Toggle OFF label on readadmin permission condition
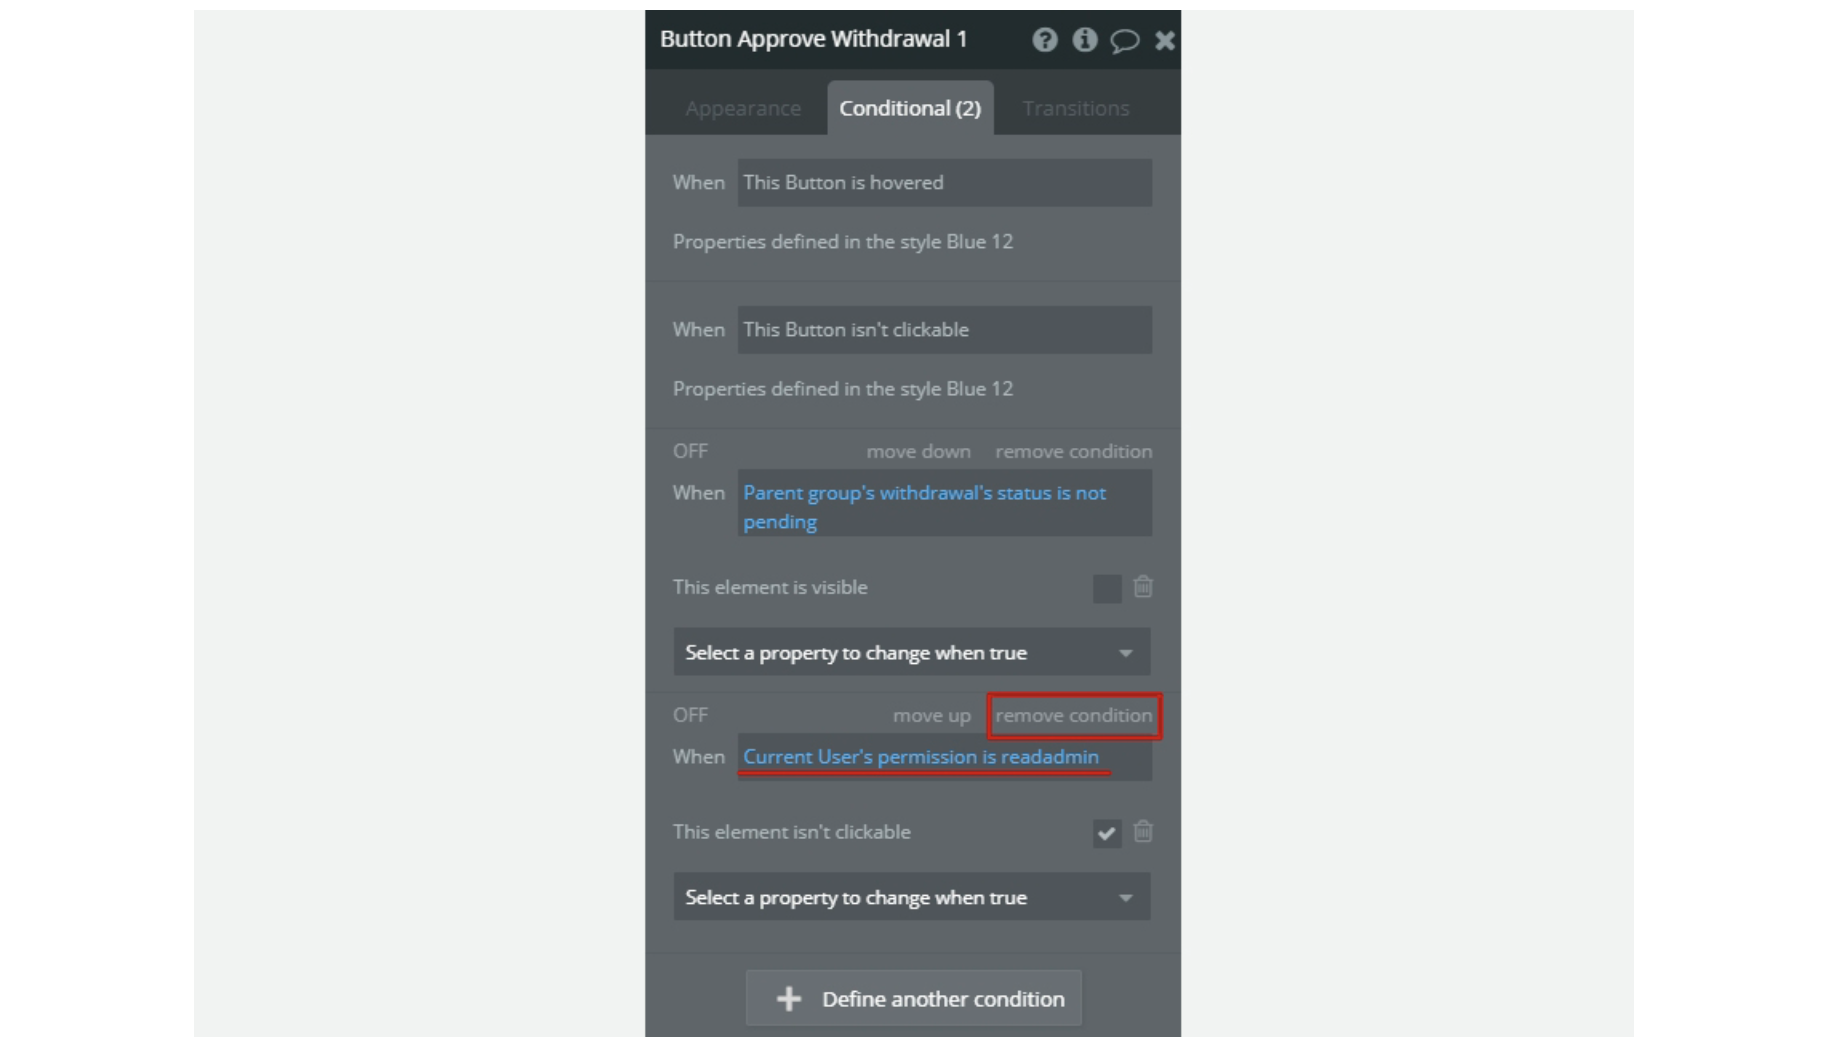 [x=690, y=715]
